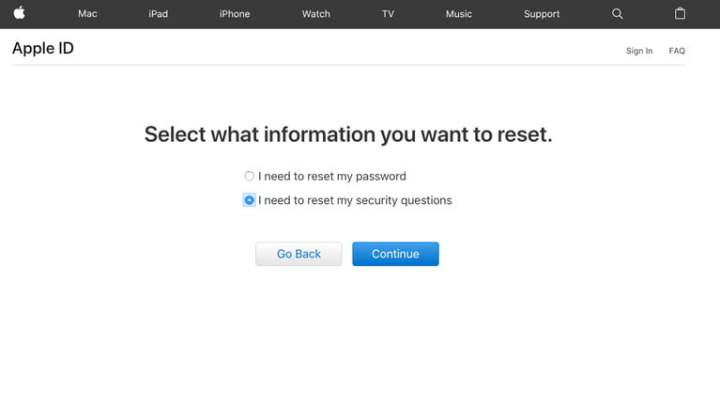Click the Go Back button
720x405 pixels.
[298, 254]
